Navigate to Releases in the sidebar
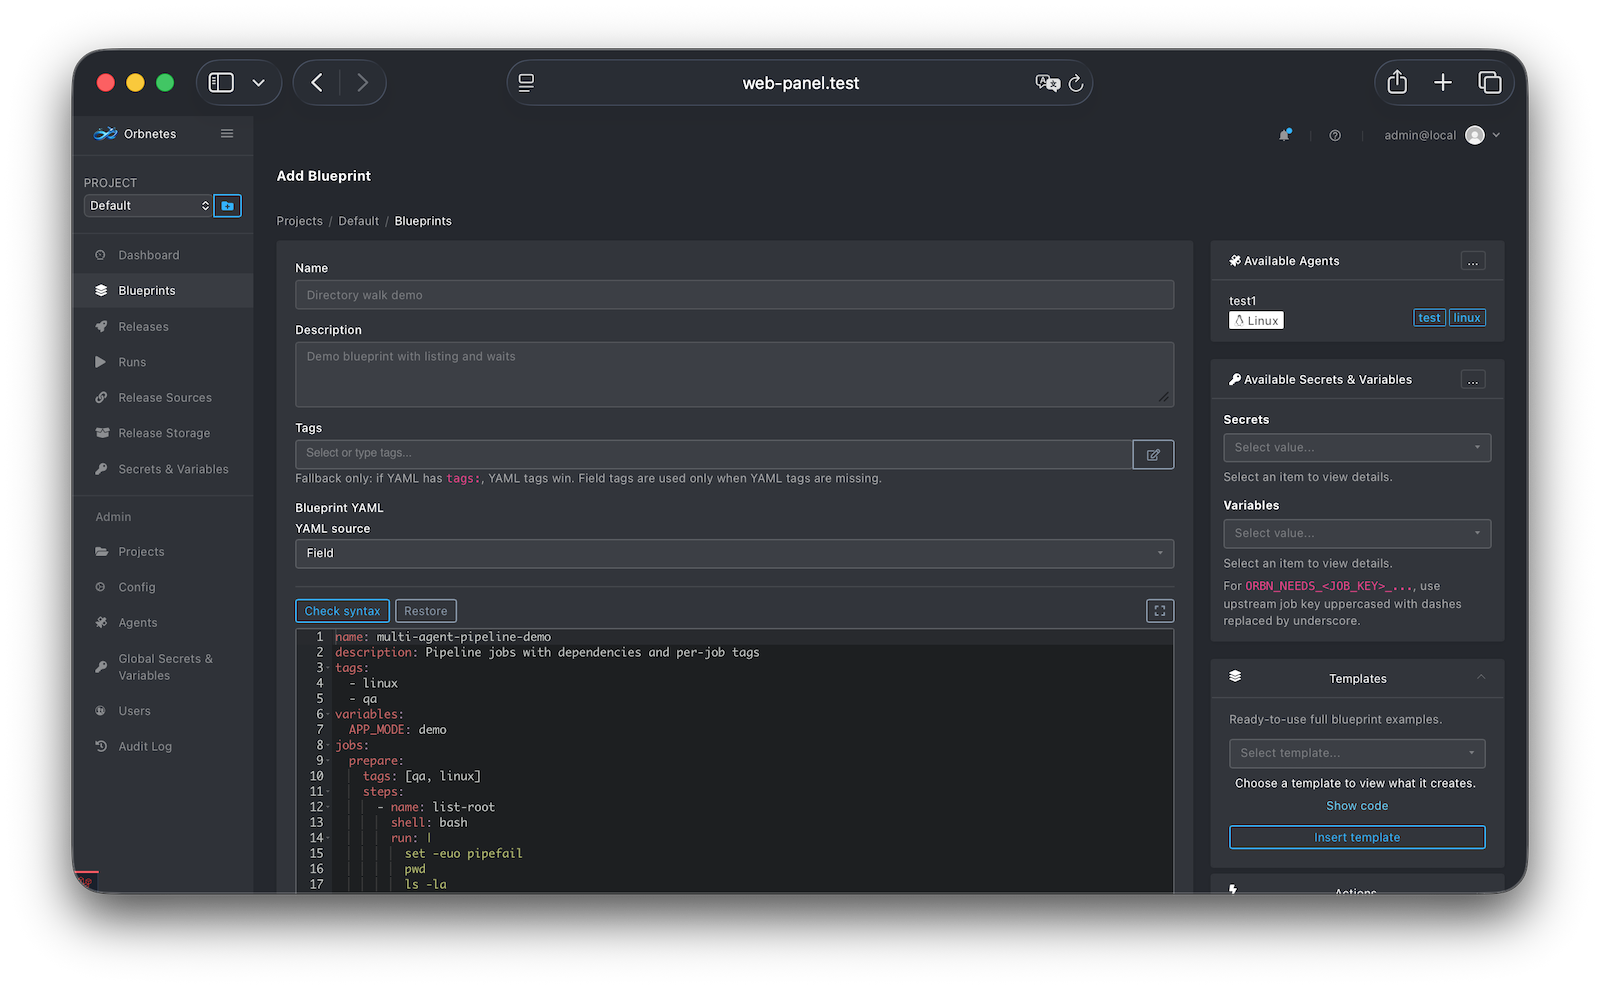1600x989 pixels. [143, 326]
